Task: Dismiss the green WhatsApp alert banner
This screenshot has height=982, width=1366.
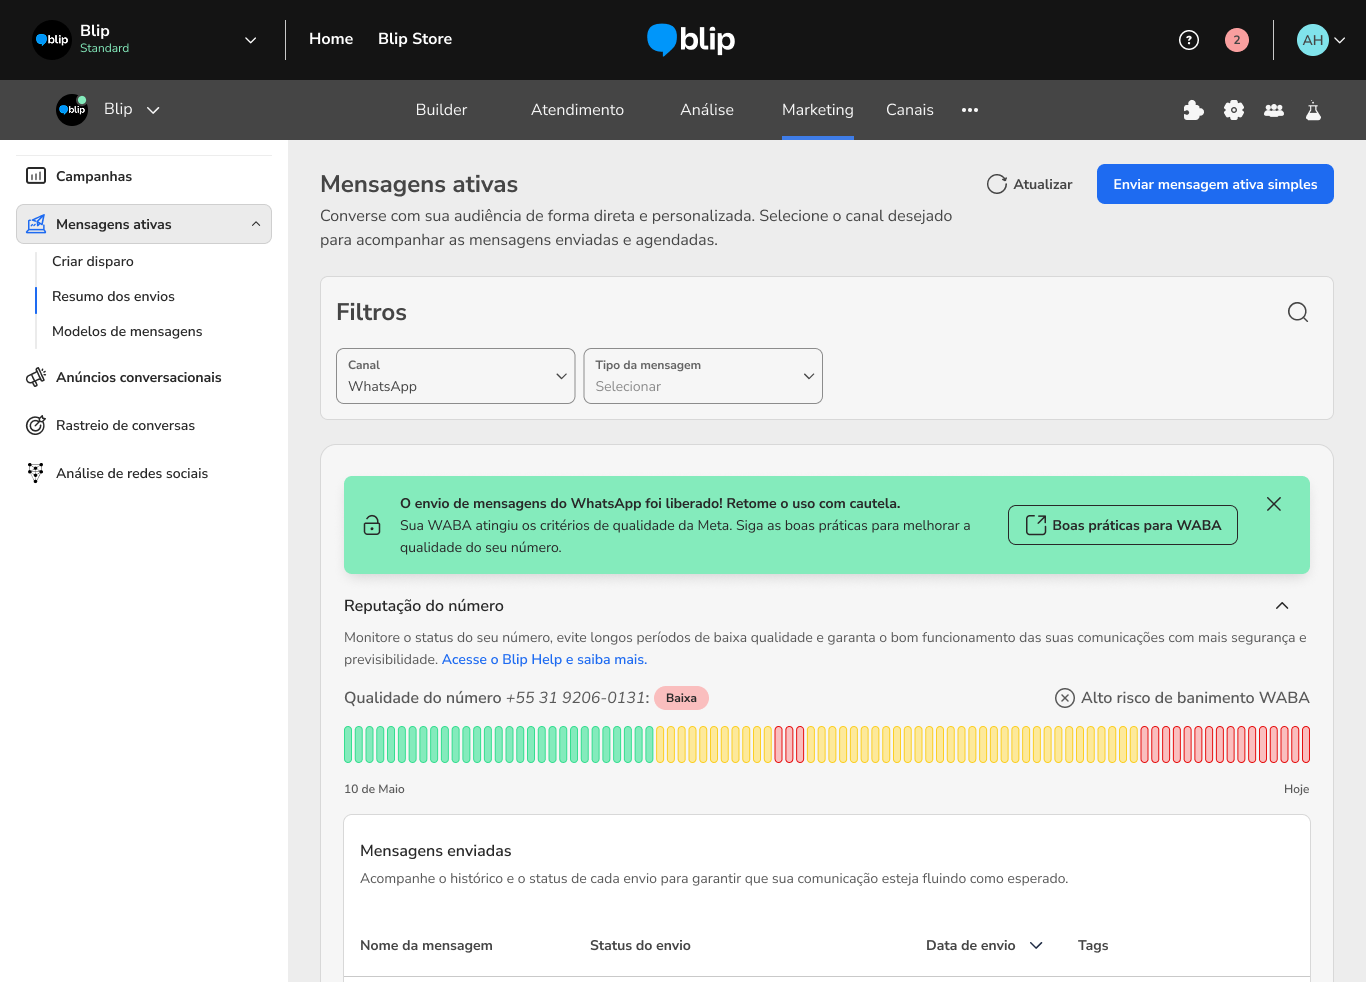Action: point(1273,504)
